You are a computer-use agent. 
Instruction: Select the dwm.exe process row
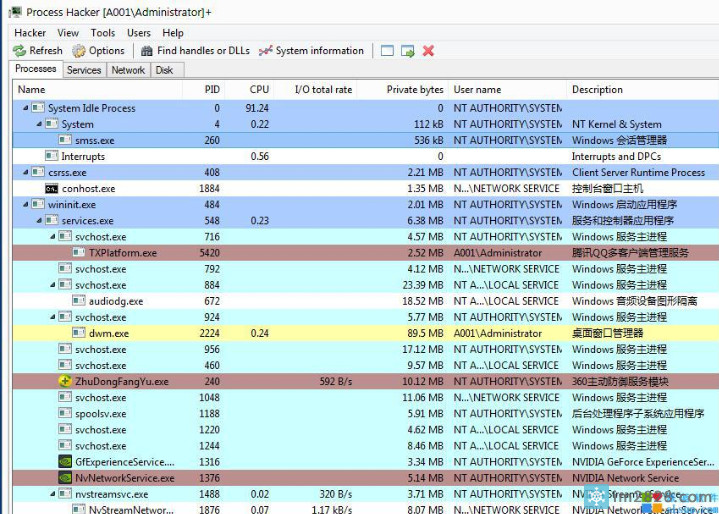click(x=108, y=333)
